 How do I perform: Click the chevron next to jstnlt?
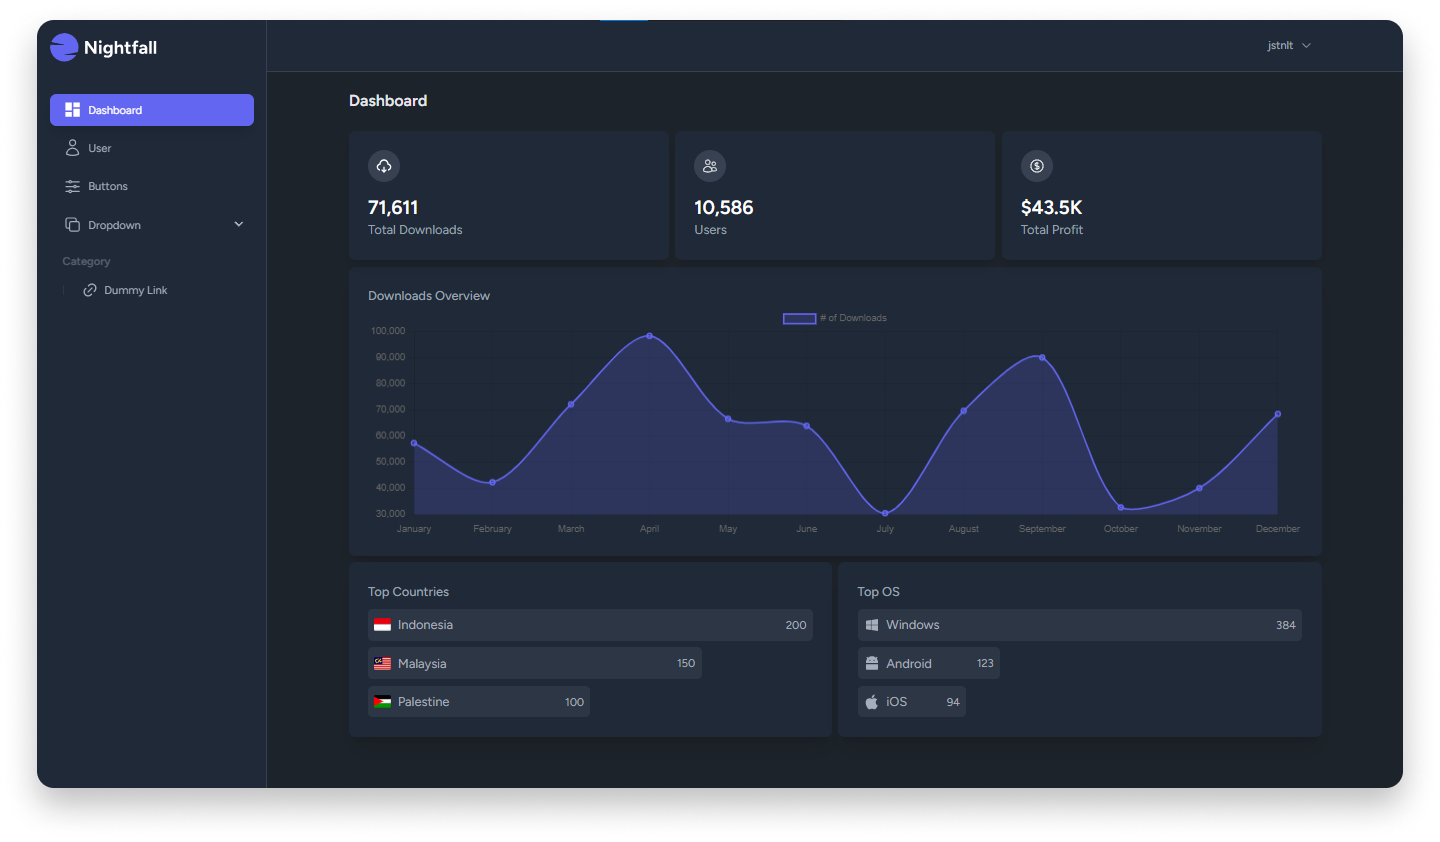tap(1306, 45)
